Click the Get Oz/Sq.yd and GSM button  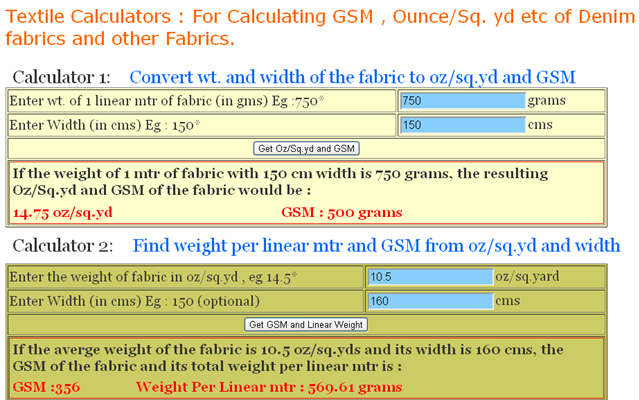(306, 149)
